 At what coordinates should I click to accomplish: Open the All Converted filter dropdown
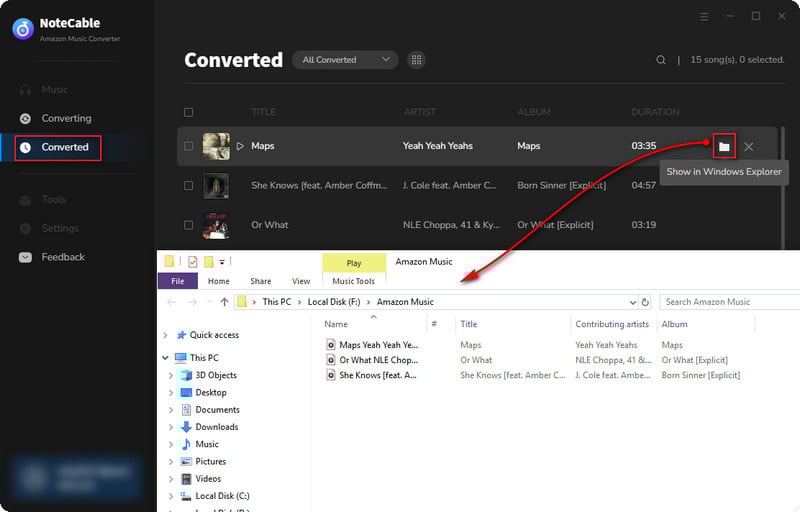345,60
